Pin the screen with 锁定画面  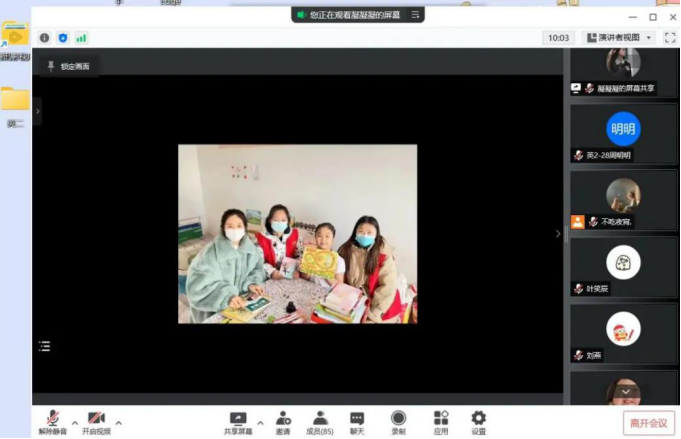click(68, 66)
